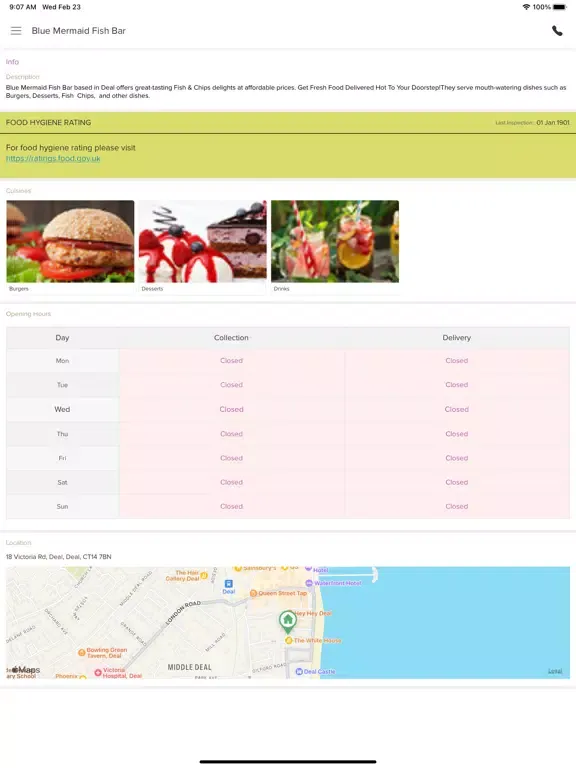
Task: Click the Hey Hey Deal map label
Action: pos(313,613)
